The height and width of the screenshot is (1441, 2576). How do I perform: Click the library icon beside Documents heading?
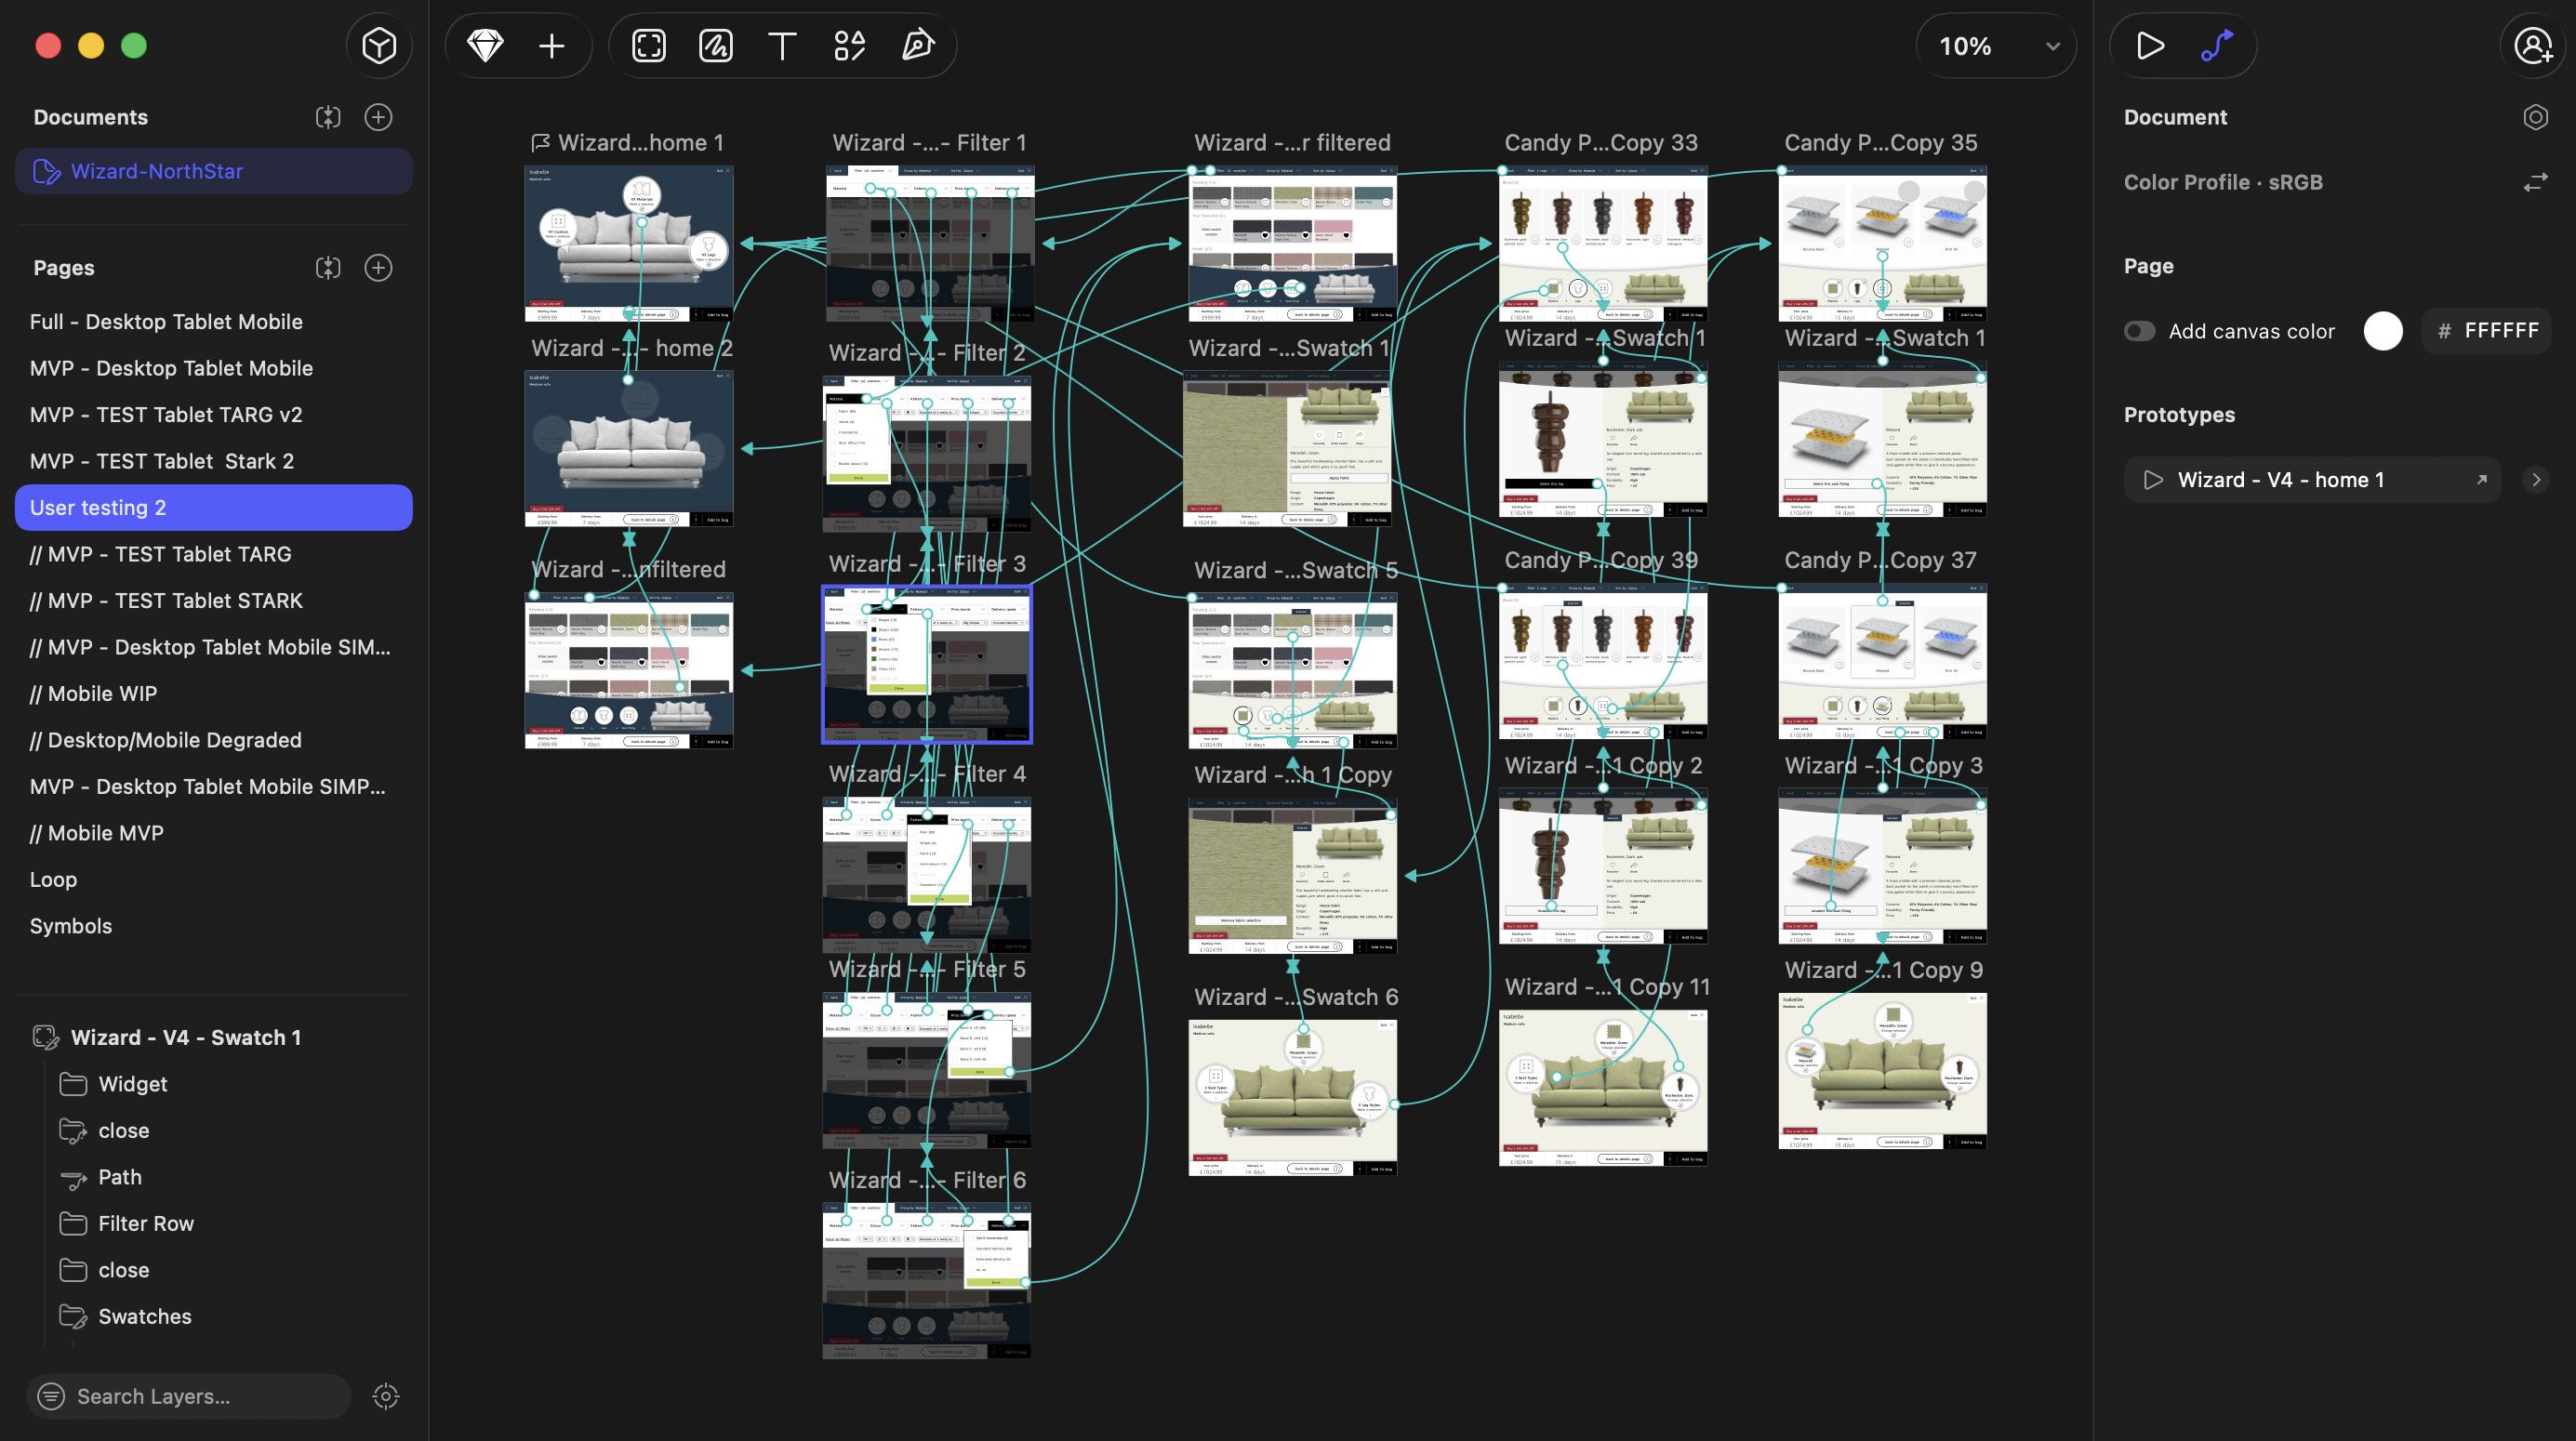(328, 117)
